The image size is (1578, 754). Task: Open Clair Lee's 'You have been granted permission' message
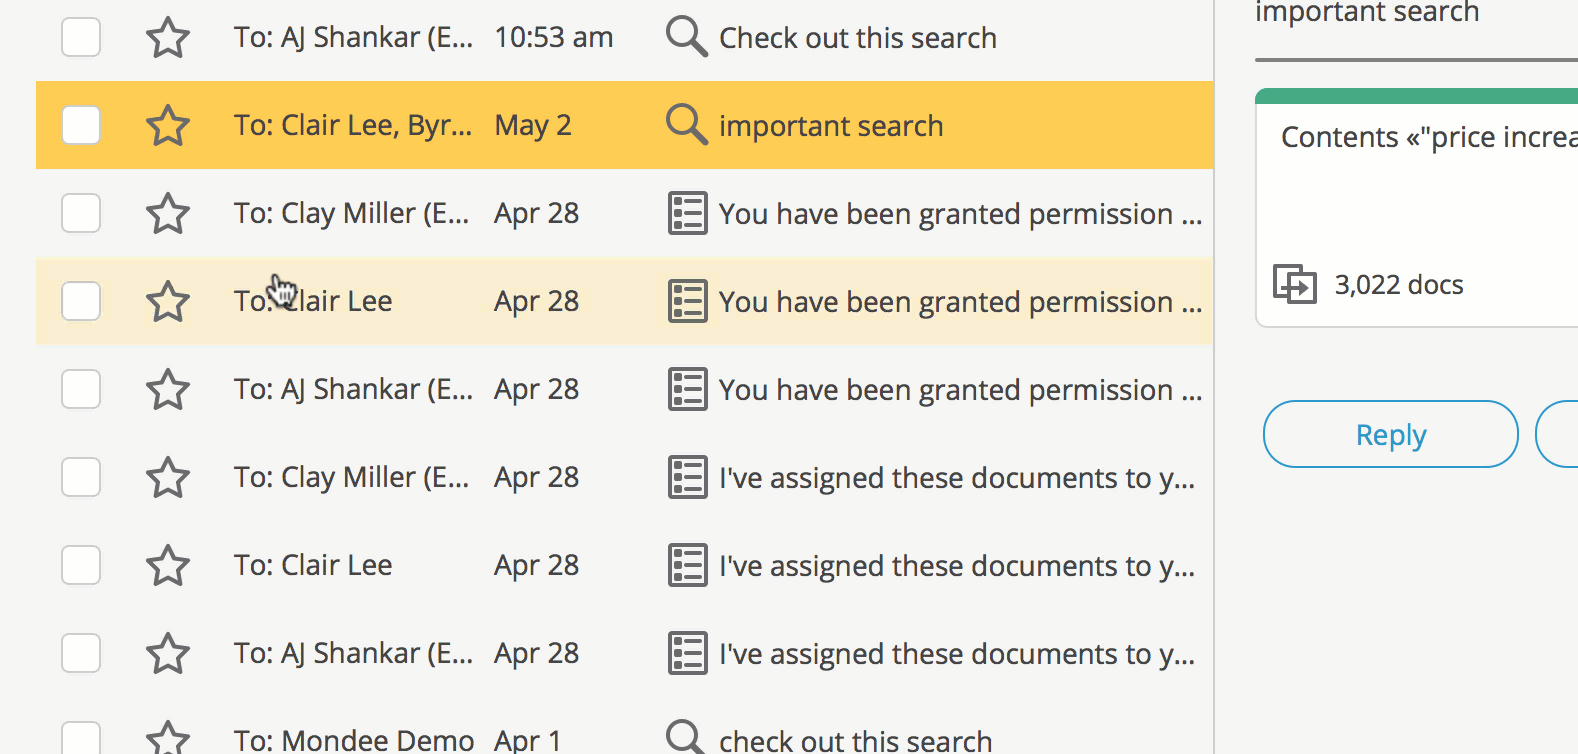624,301
